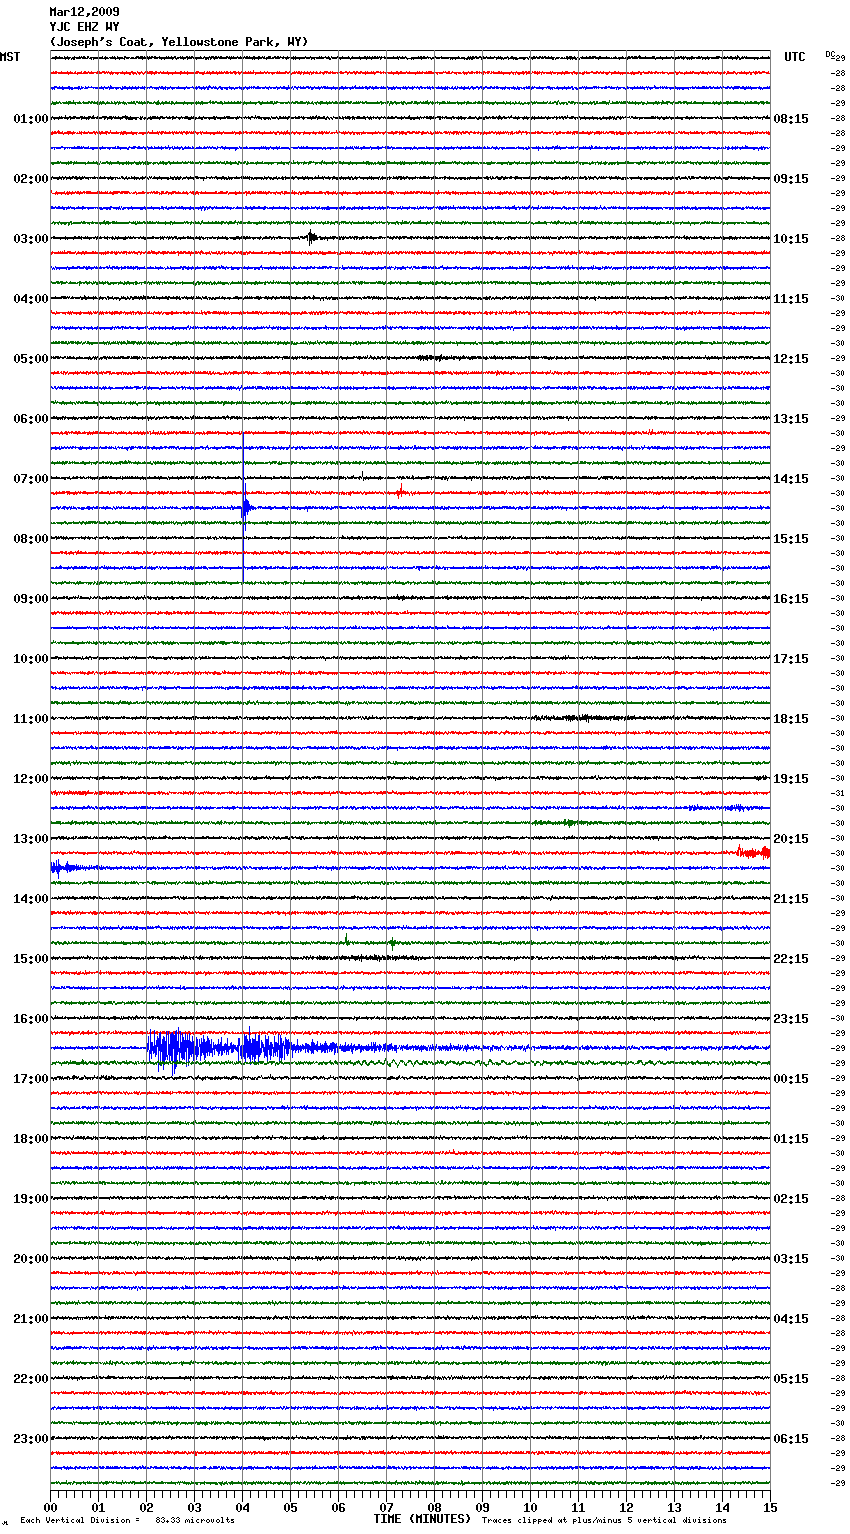850x1534 pixels.
Task: Click the MST time label "08:00"
Action: (x=31, y=539)
